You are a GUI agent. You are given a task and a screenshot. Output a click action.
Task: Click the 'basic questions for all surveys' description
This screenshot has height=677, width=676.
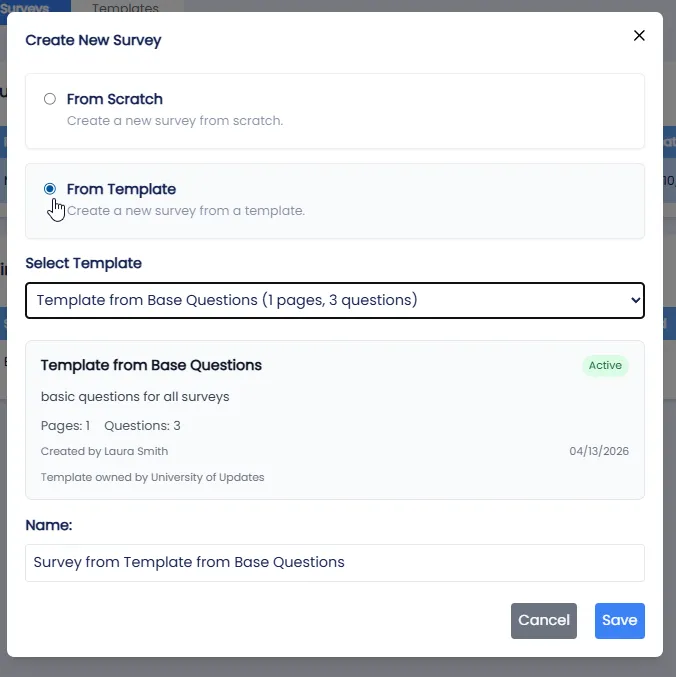point(135,396)
